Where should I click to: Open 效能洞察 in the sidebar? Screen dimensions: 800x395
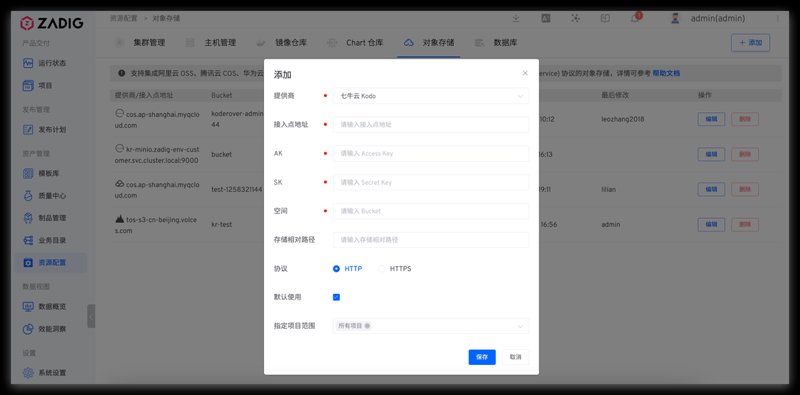[x=45, y=329]
